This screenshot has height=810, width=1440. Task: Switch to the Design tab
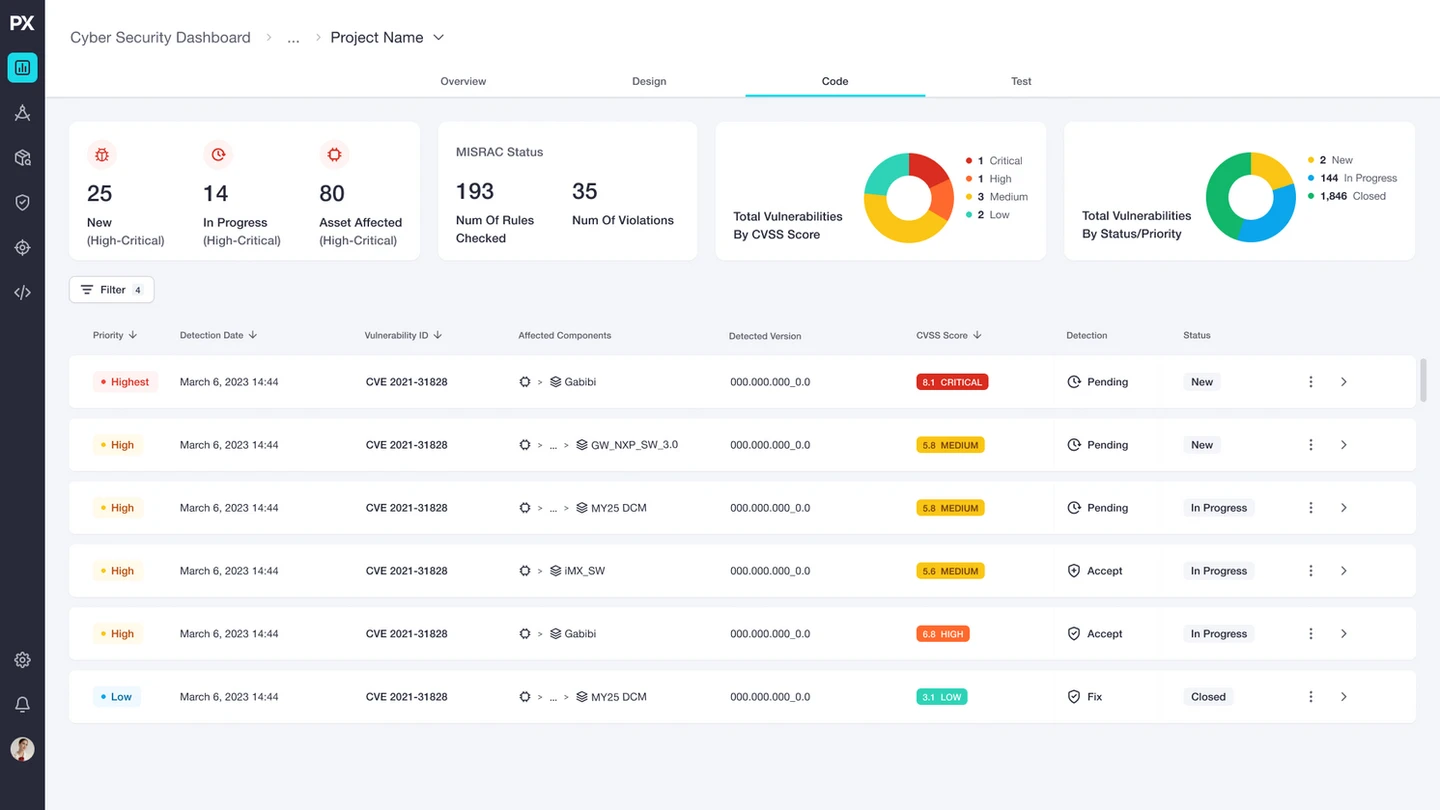[x=649, y=81]
